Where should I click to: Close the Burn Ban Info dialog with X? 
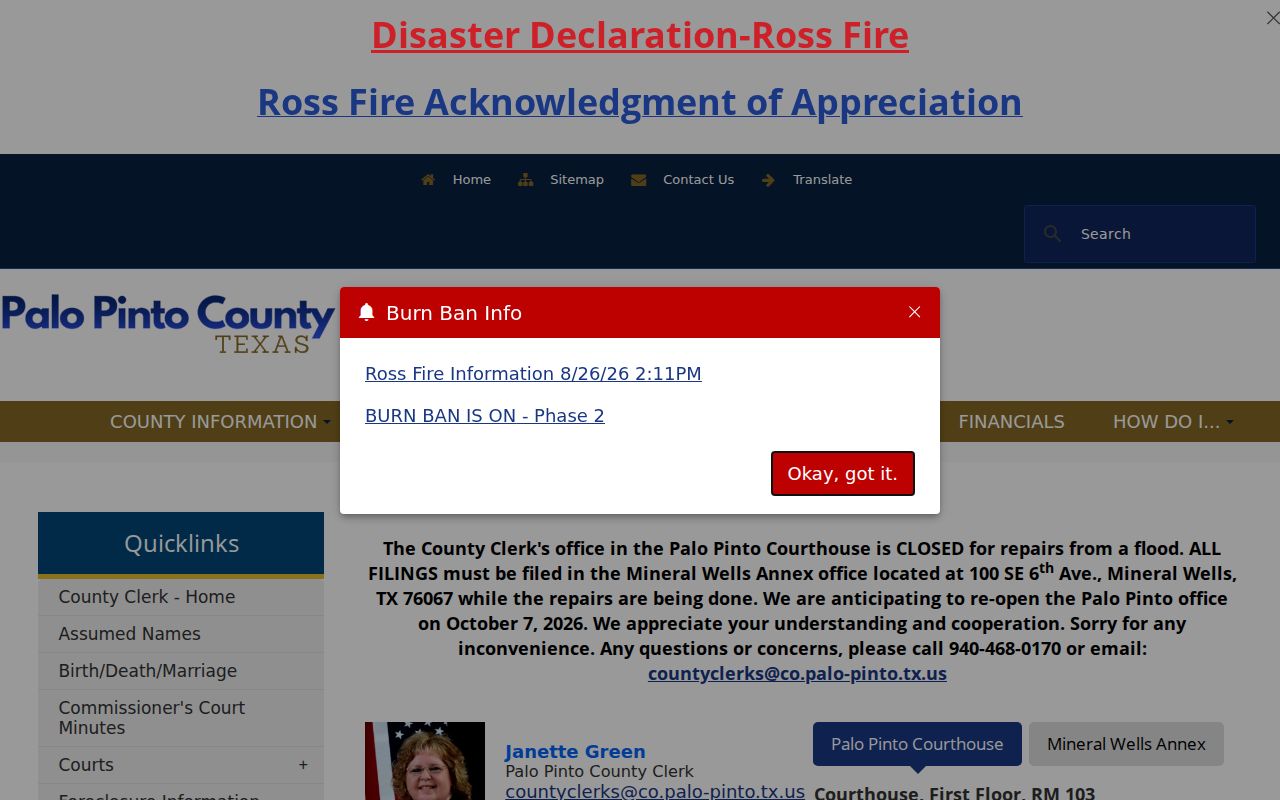pyautogui.click(x=914, y=312)
